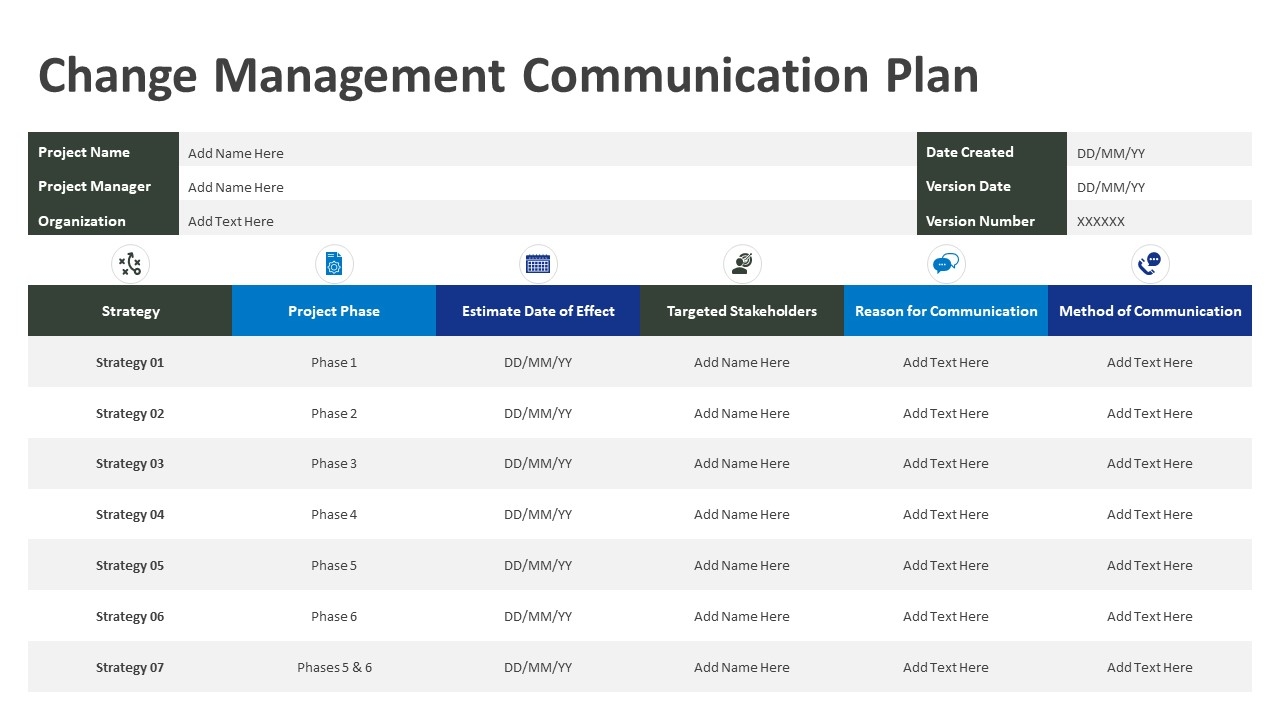Select Estimate Date of Effect header
The width and height of the screenshot is (1280, 720).
538,311
